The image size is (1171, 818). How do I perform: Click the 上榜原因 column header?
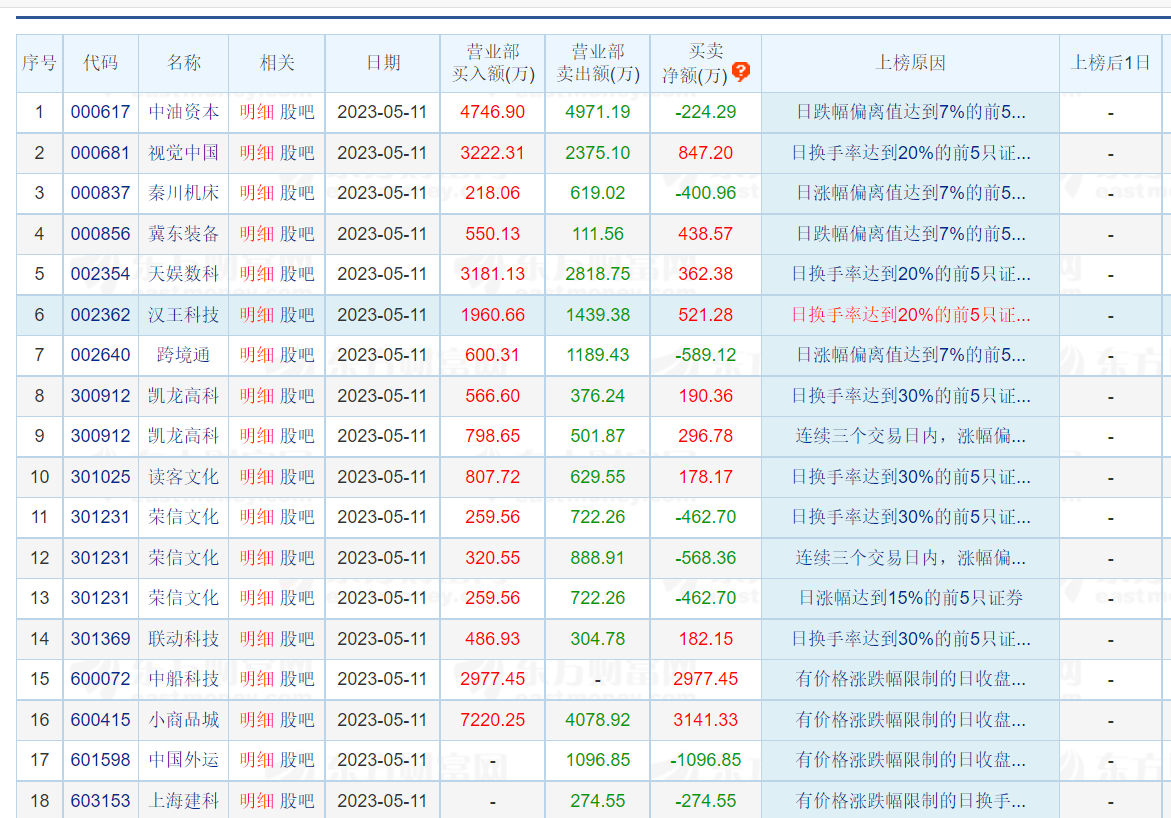(910, 63)
